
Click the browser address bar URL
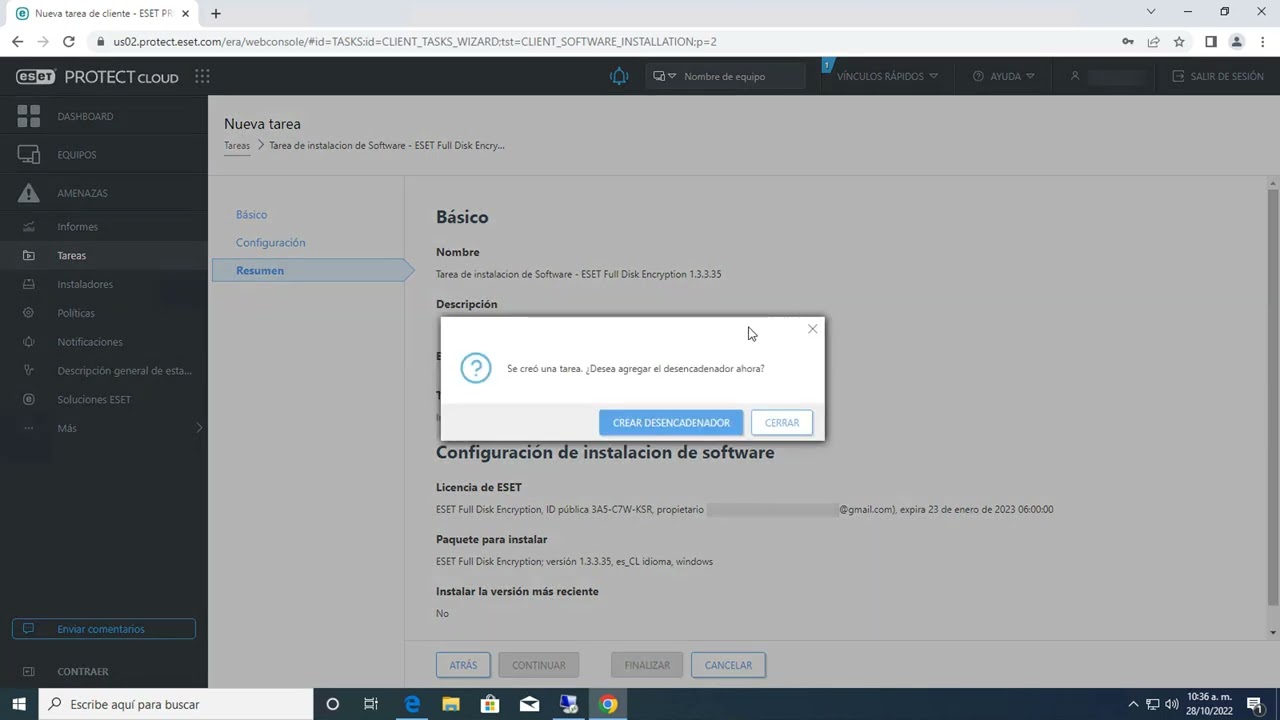[x=415, y=42]
